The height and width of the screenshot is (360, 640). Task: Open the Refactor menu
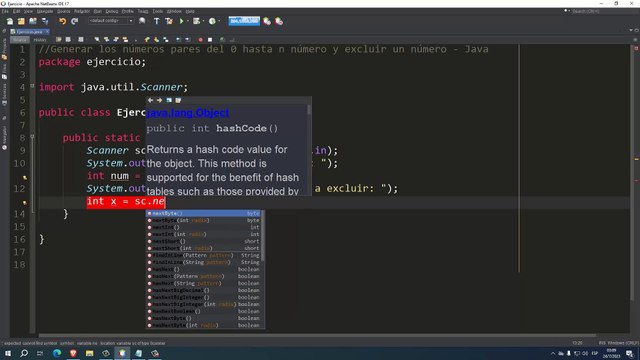[82, 11]
